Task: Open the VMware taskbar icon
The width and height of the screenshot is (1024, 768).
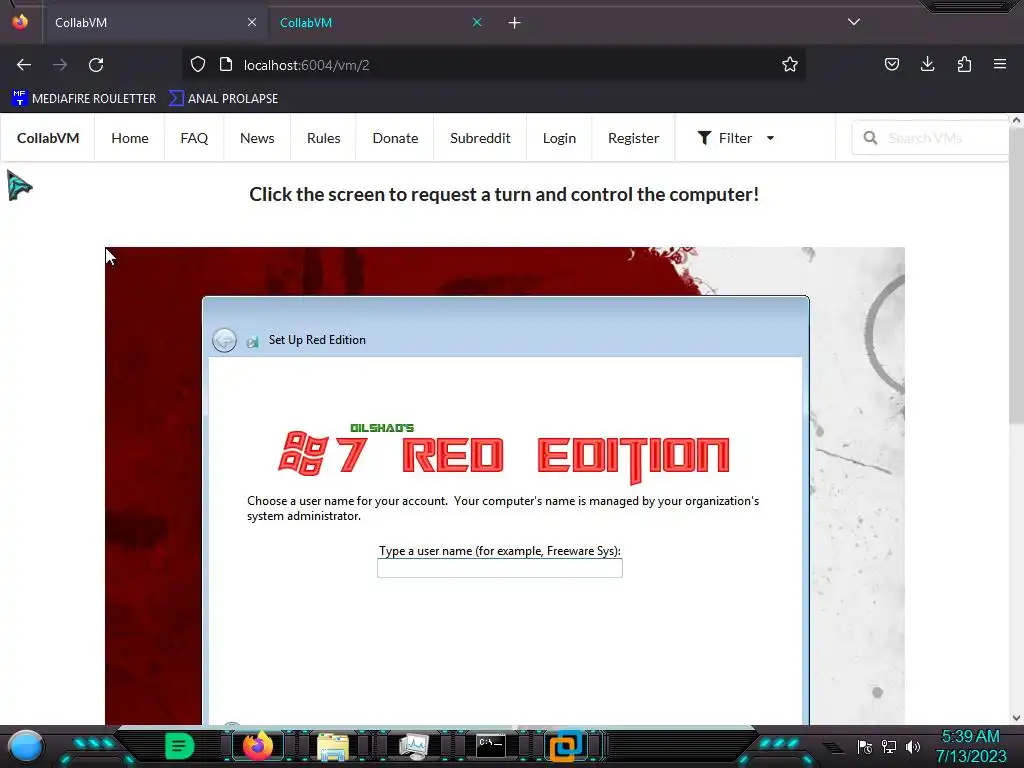Action: [566, 746]
